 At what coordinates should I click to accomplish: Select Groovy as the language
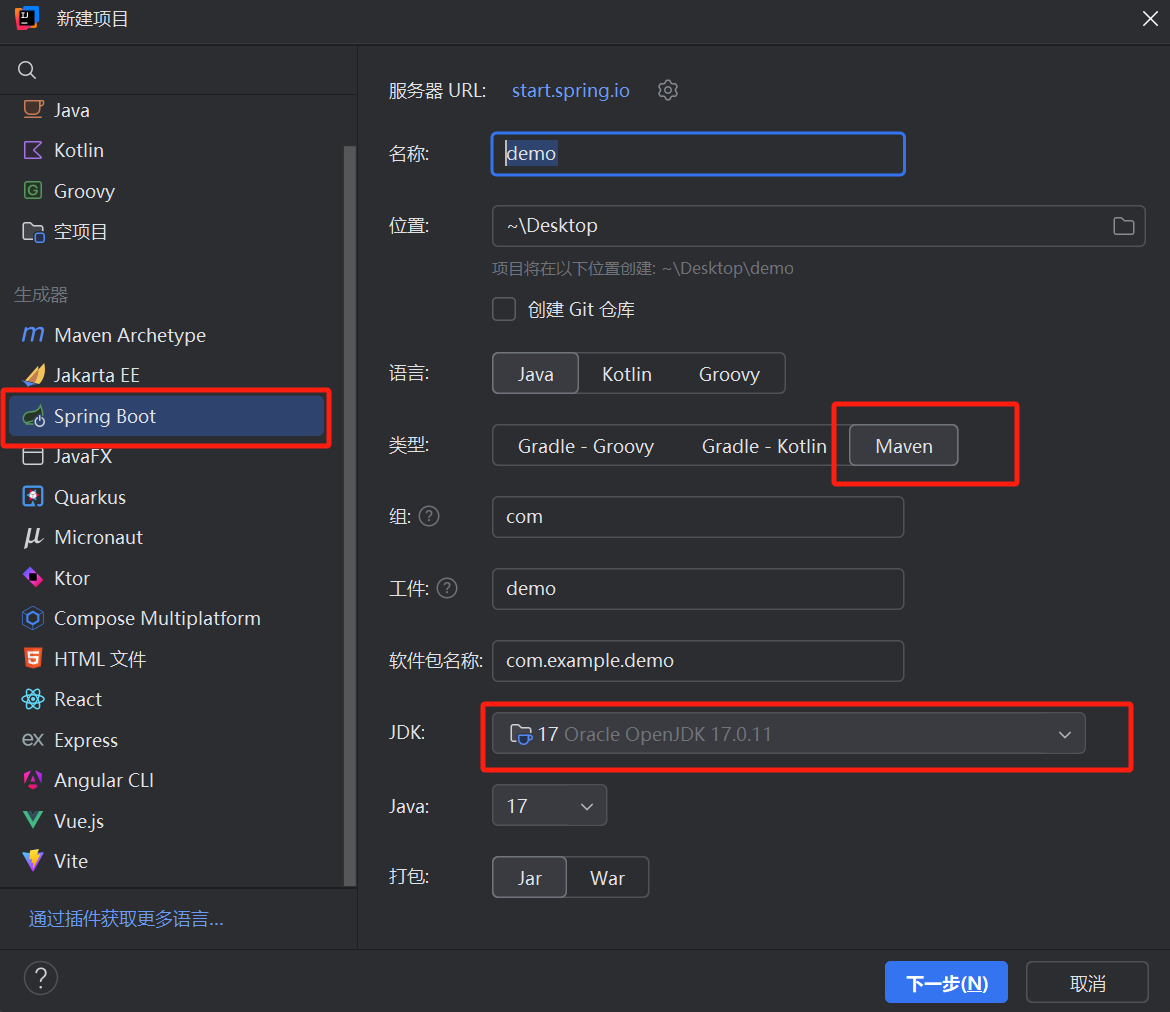pyautogui.click(x=729, y=374)
